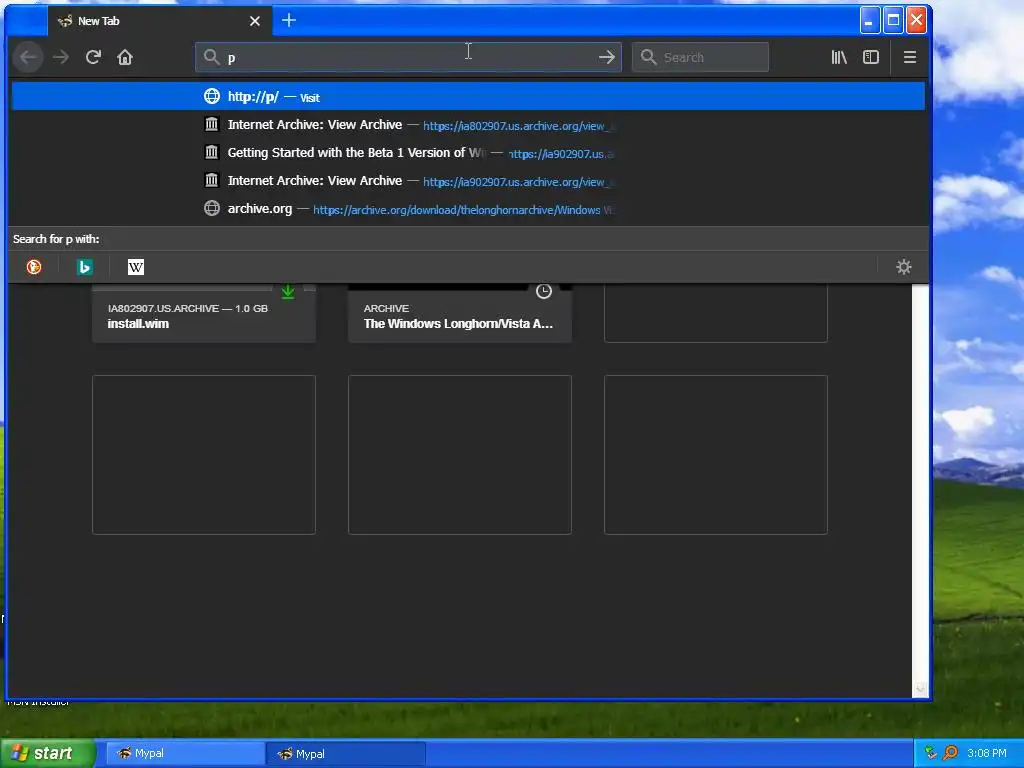
Task: Open the Library toolbar icon
Action: point(839,57)
